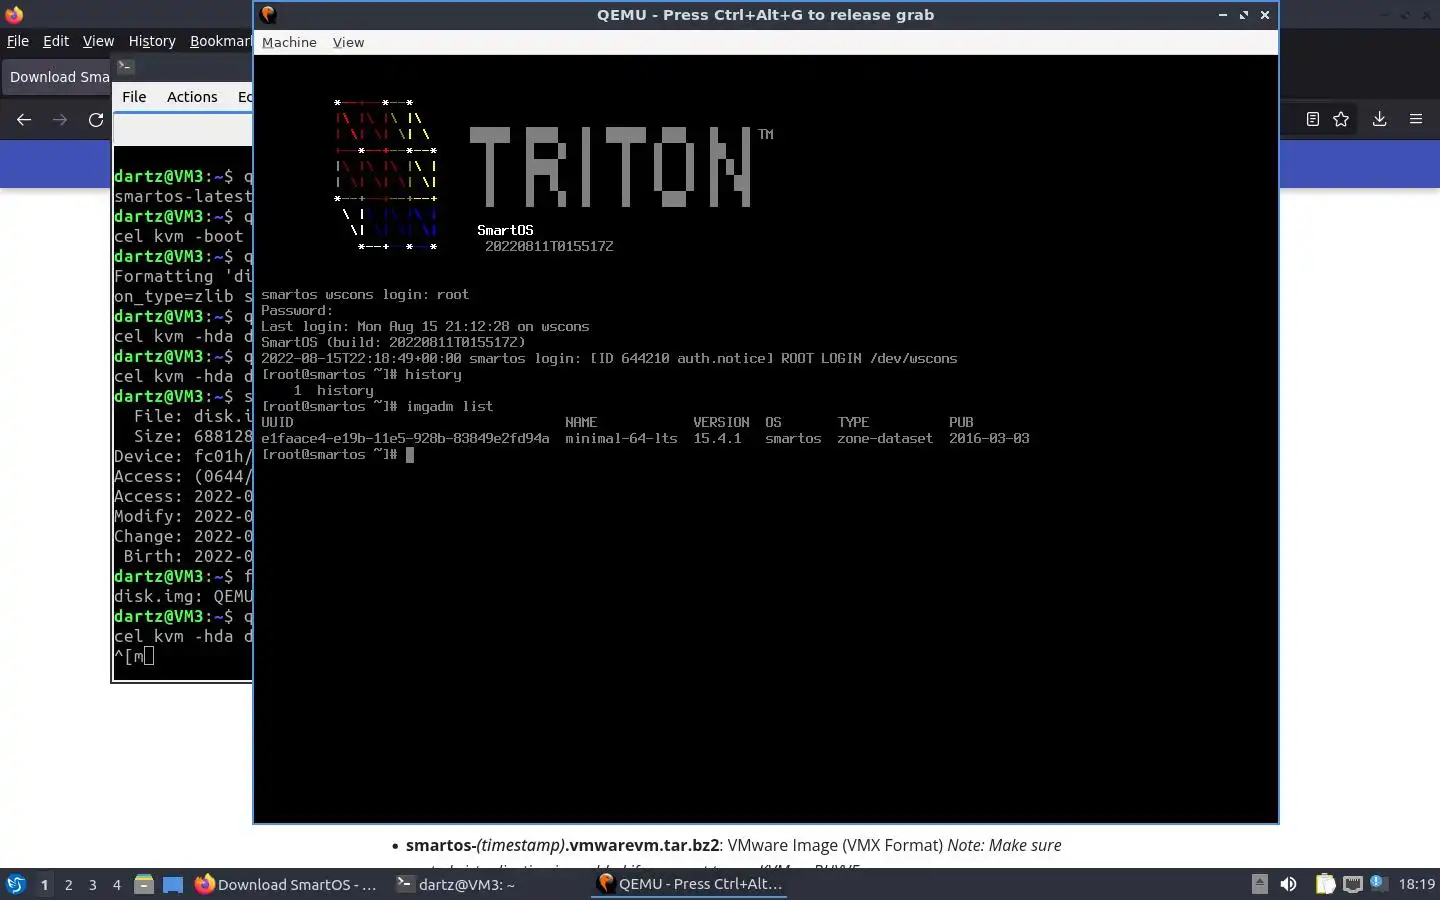Switch to dartz@VM3 terminal taskbar entry
Viewport: 1440px width, 900px height.
(x=456, y=884)
